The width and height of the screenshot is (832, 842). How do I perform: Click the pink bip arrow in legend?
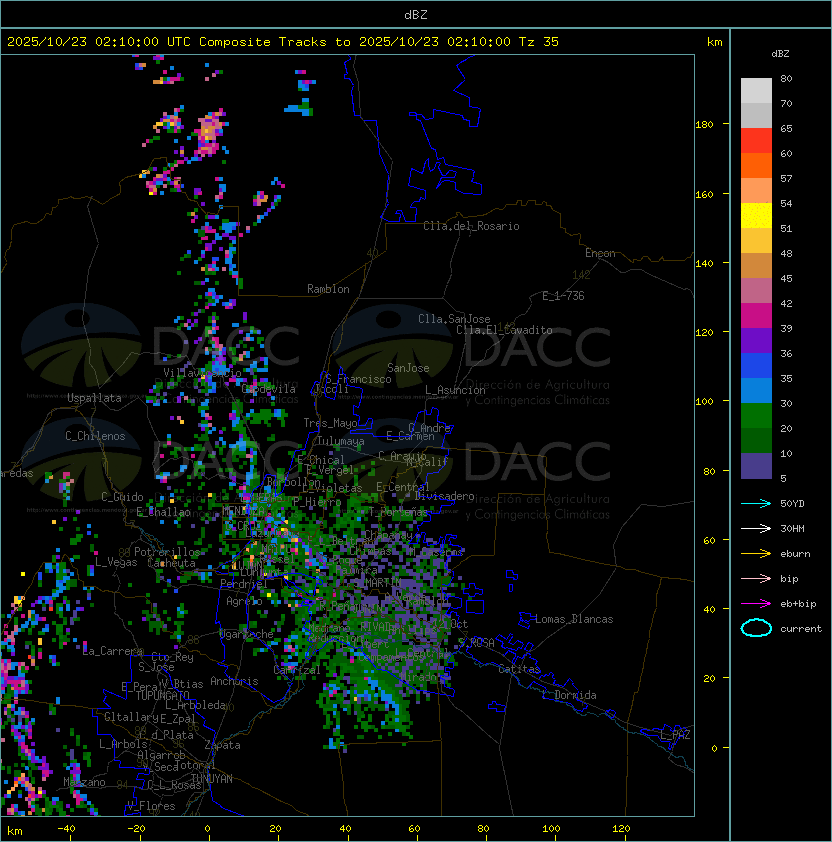pyautogui.click(x=756, y=578)
